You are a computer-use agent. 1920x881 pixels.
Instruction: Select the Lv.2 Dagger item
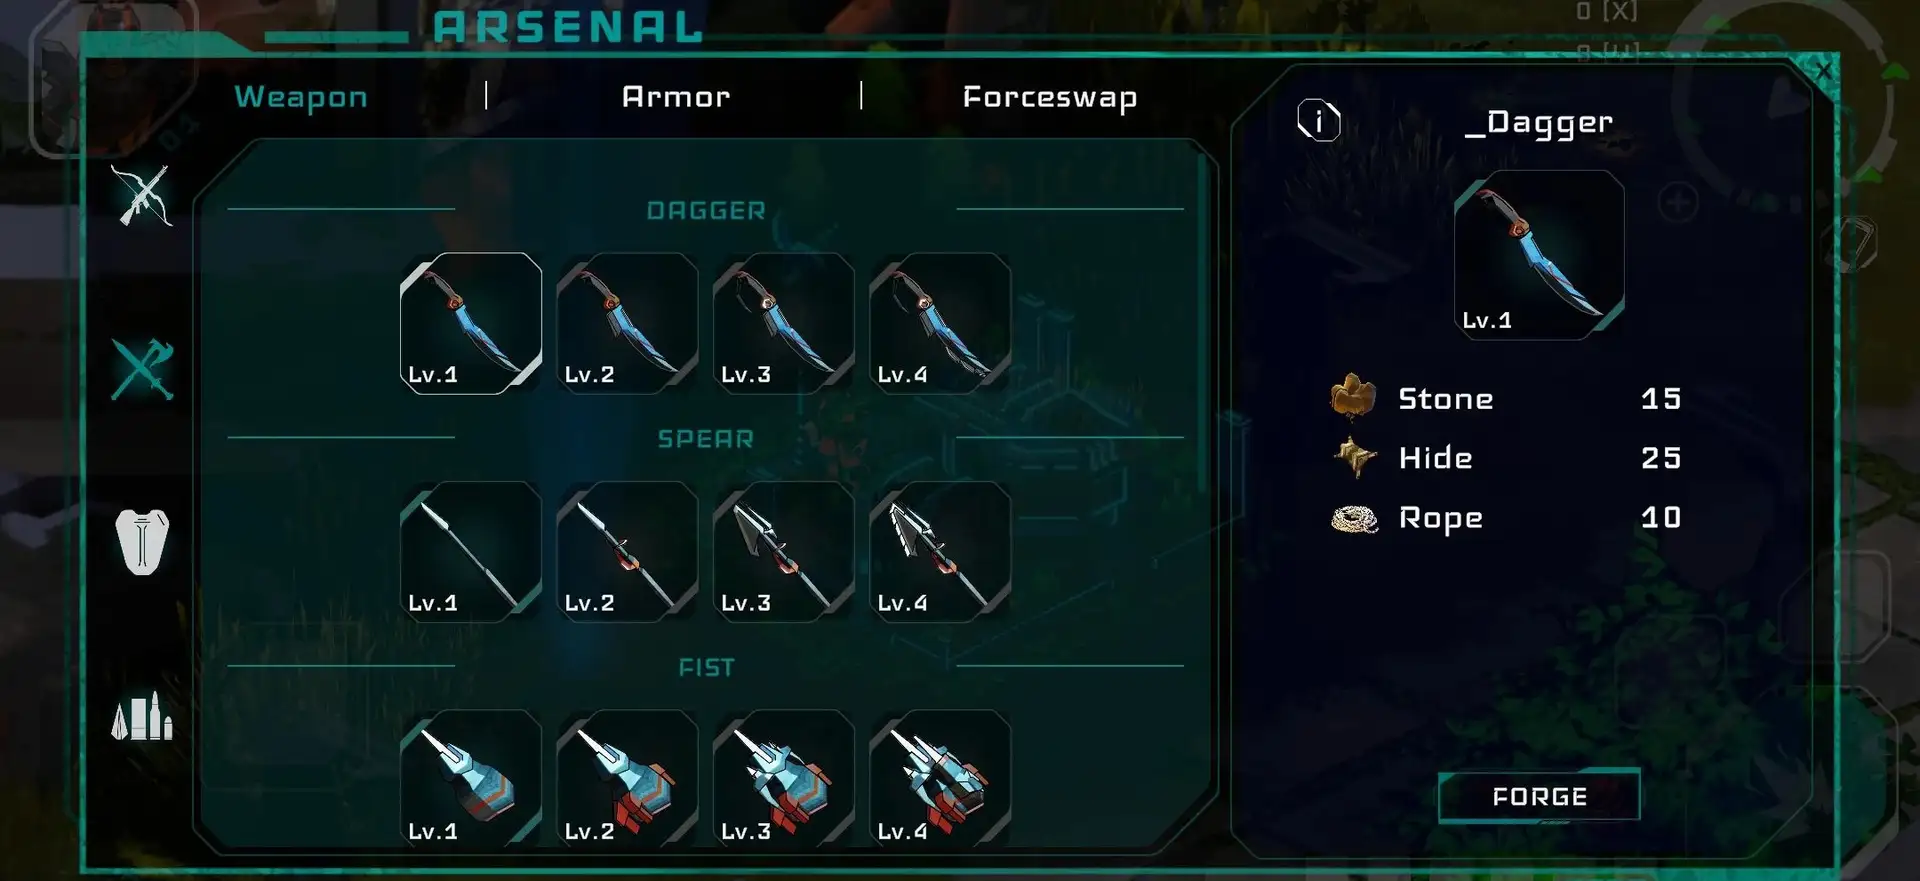(x=627, y=323)
